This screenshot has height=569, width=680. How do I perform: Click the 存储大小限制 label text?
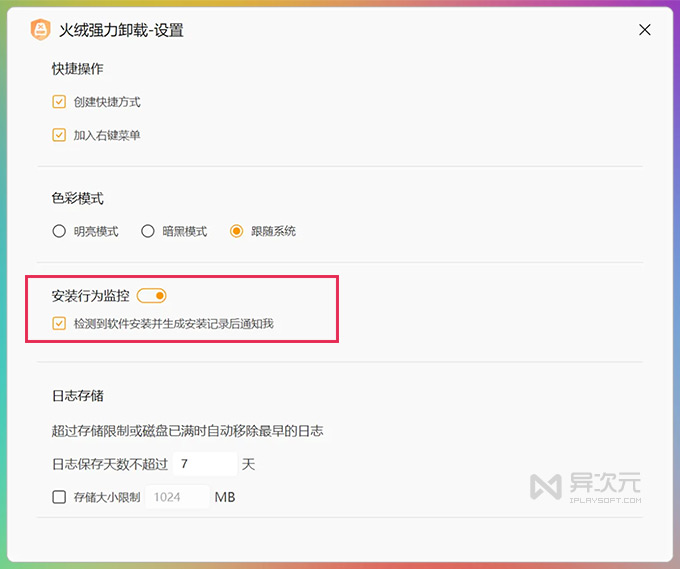click(x=107, y=497)
